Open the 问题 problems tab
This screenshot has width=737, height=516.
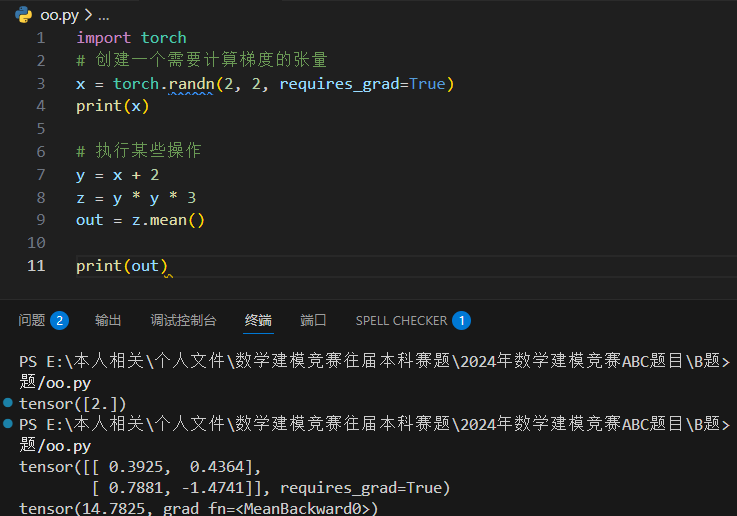coord(31,321)
